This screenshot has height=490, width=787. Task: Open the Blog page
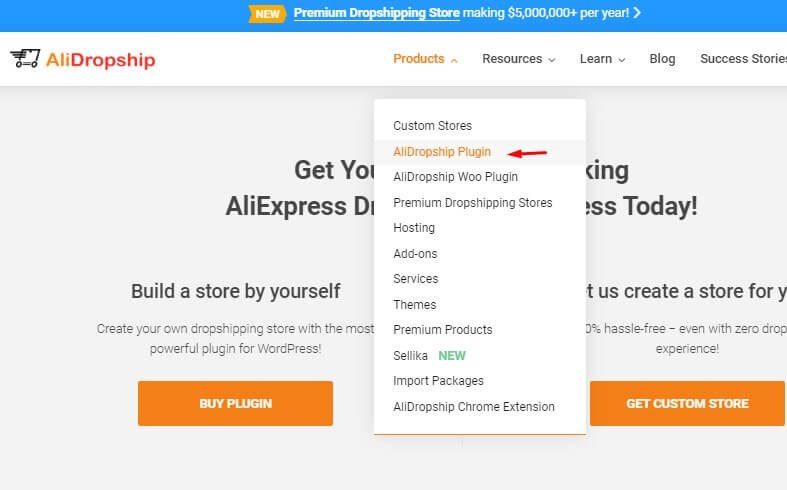click(x=662, y=59)
